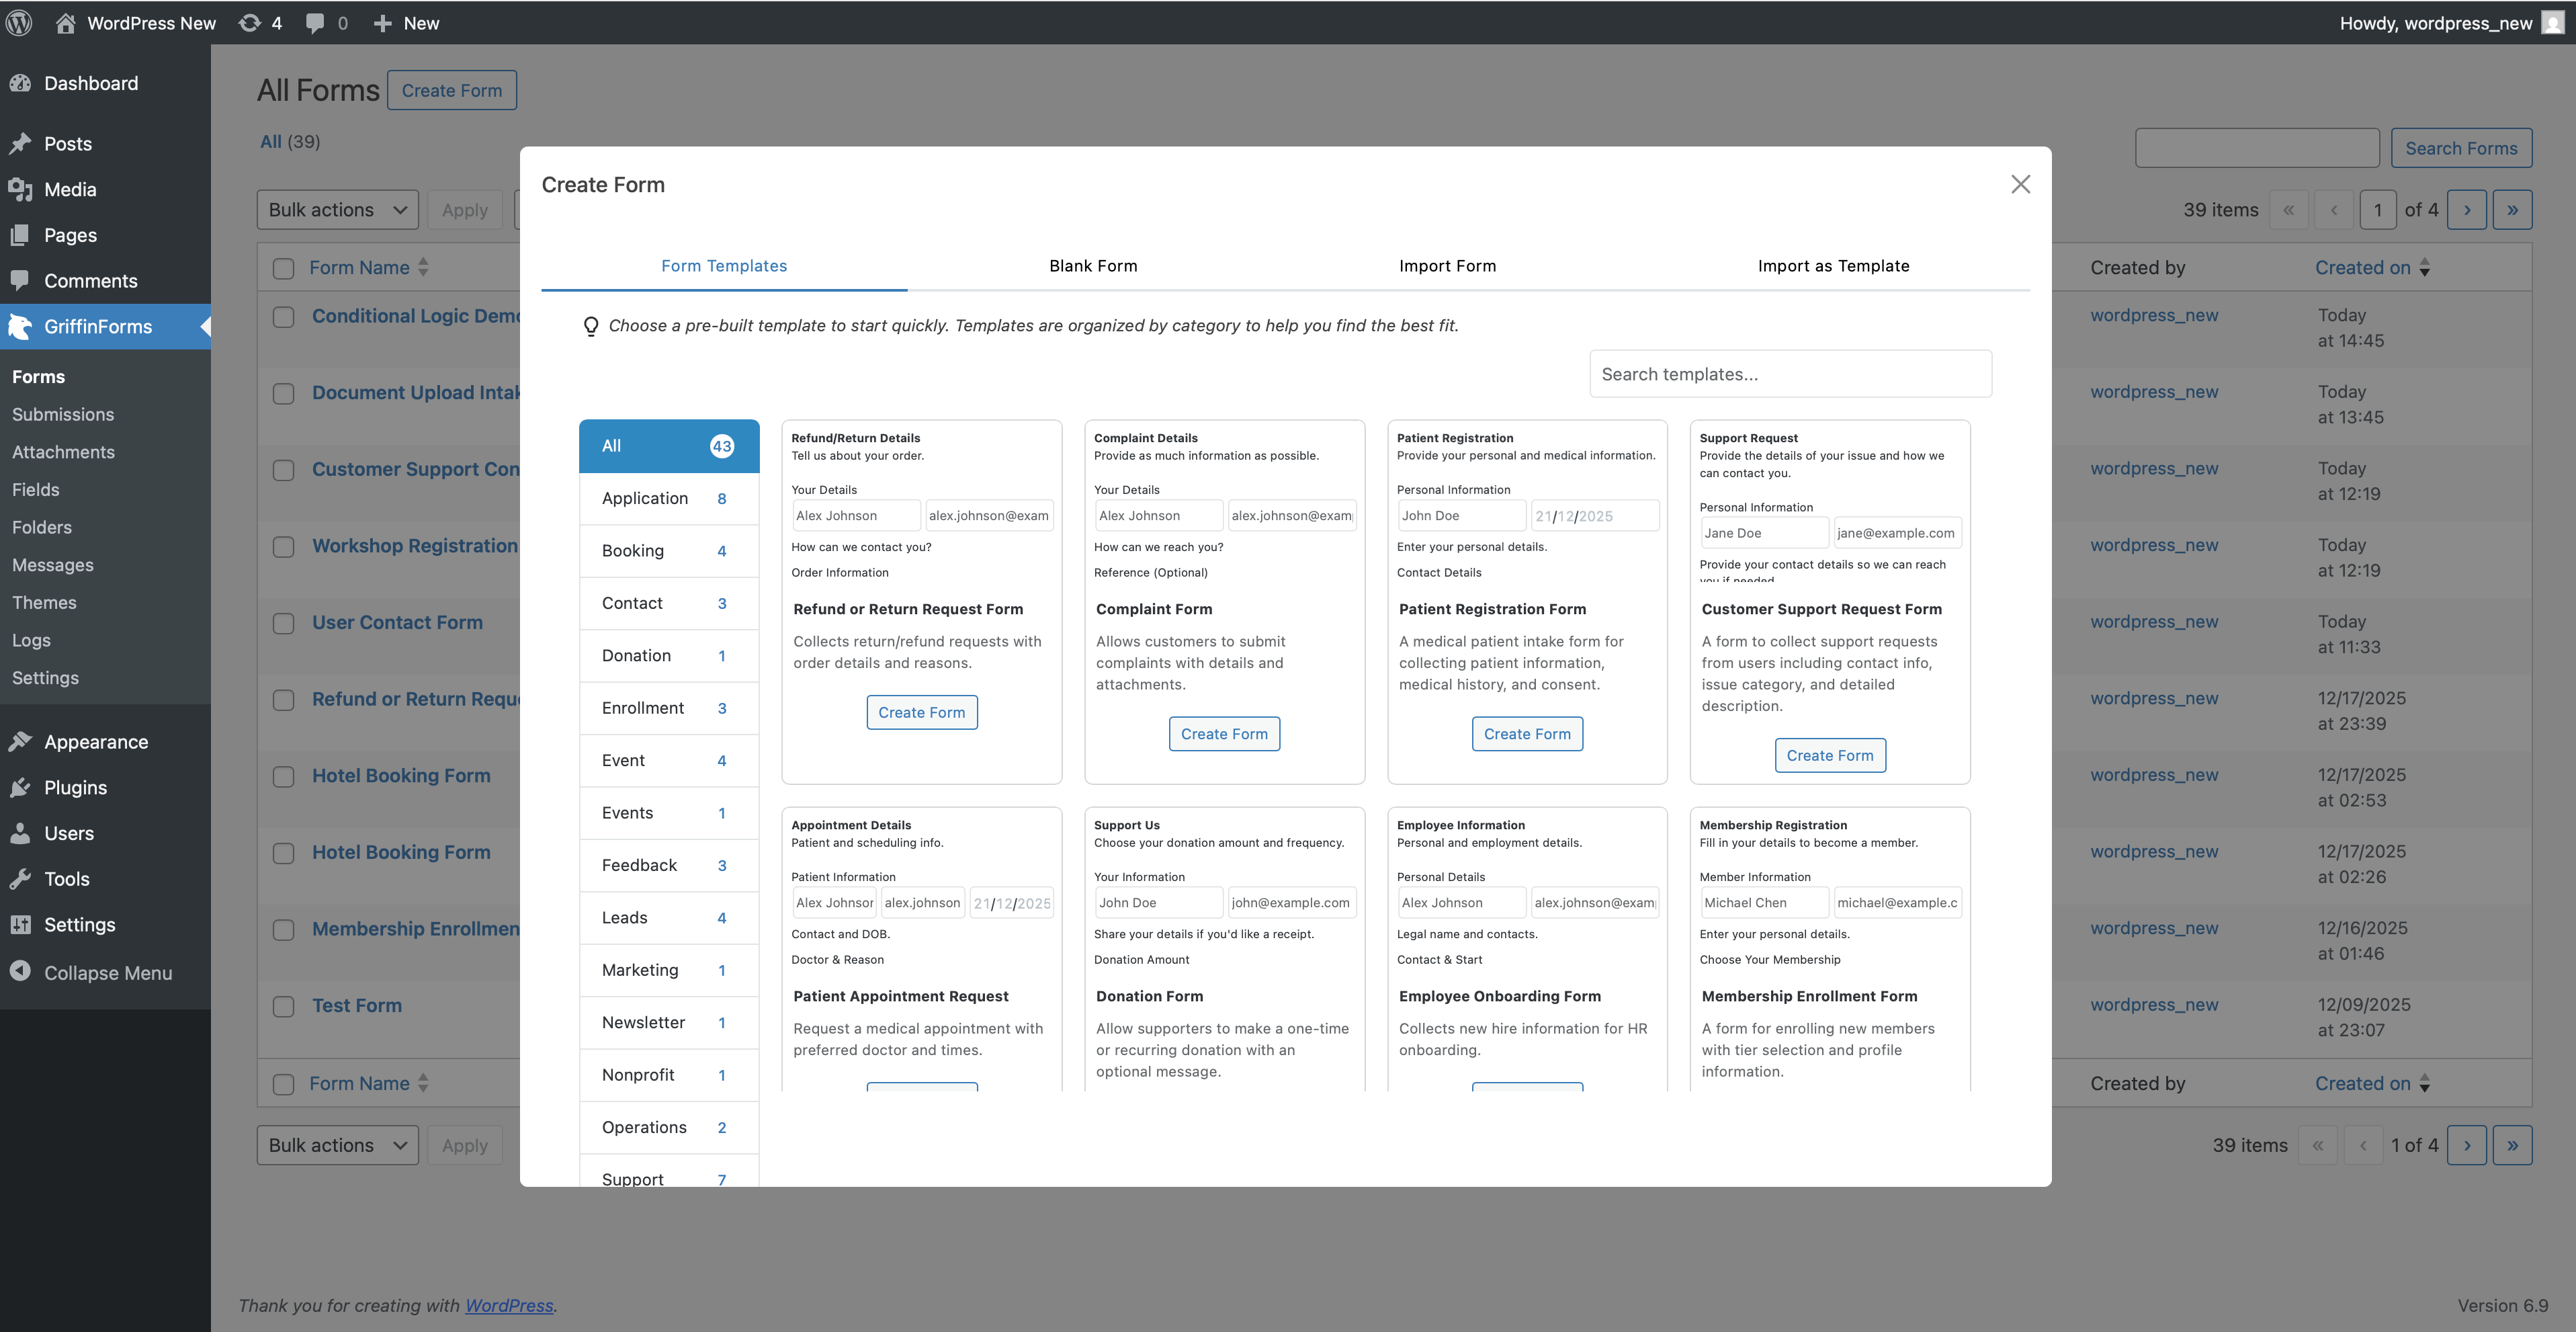Check the checkbox next to Test Form
This screenshot has height=1332, width=2576.
pos(283,1006)
